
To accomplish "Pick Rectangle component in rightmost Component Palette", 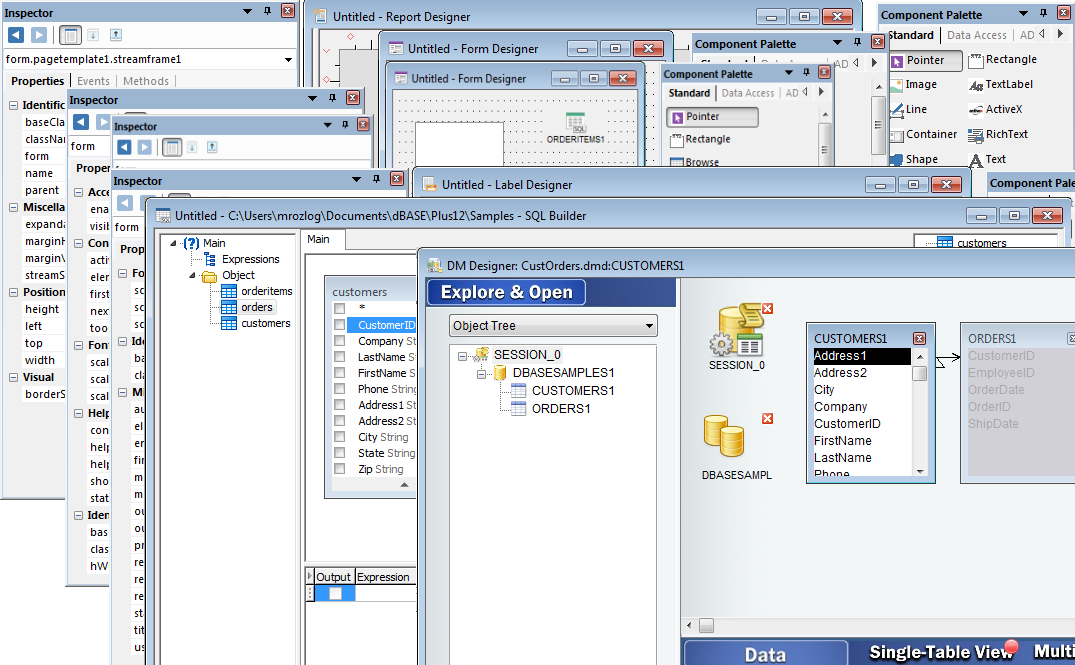I will tap(1002, 60).
